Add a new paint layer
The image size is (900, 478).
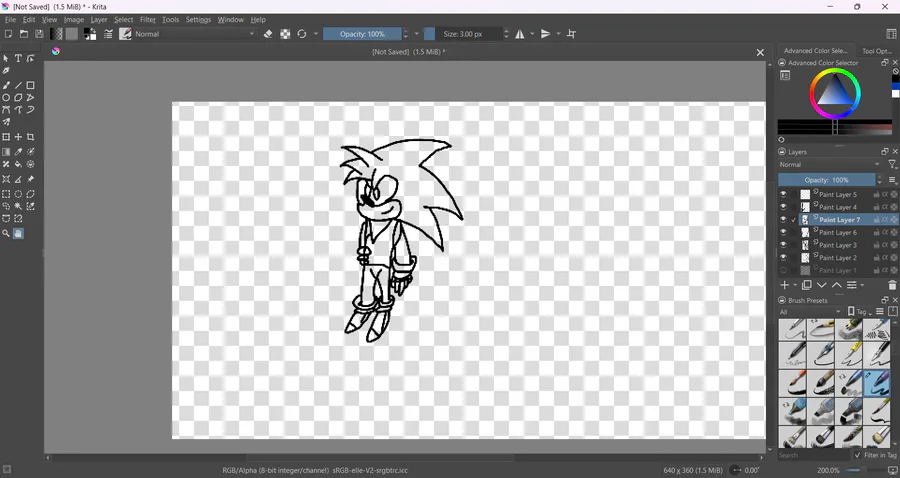[784, 285]
